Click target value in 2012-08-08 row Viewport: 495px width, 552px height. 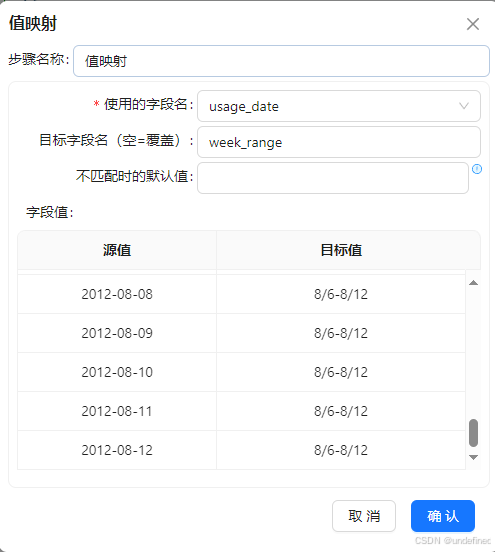tap(341, 294)
